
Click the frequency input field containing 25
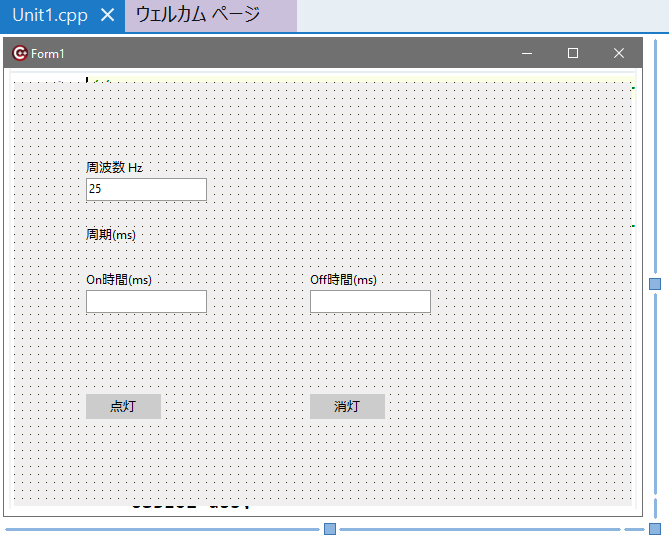146,189
